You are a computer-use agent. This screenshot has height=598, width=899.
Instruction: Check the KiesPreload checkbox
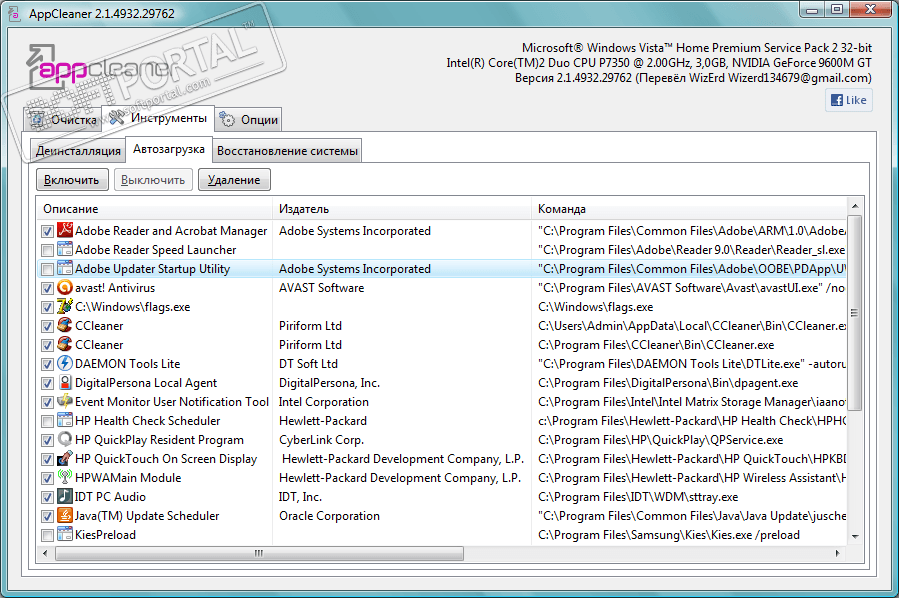coord(48,536)
